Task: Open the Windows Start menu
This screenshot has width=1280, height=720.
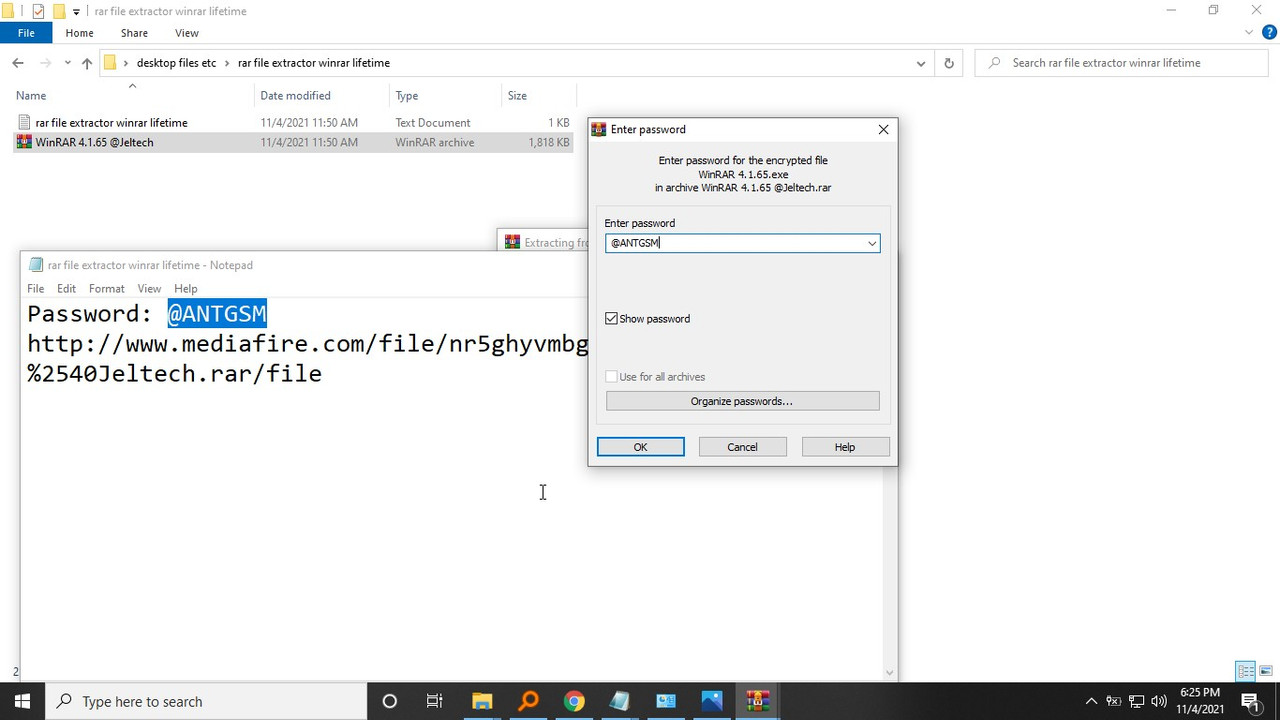Action: tap(22, 701)
